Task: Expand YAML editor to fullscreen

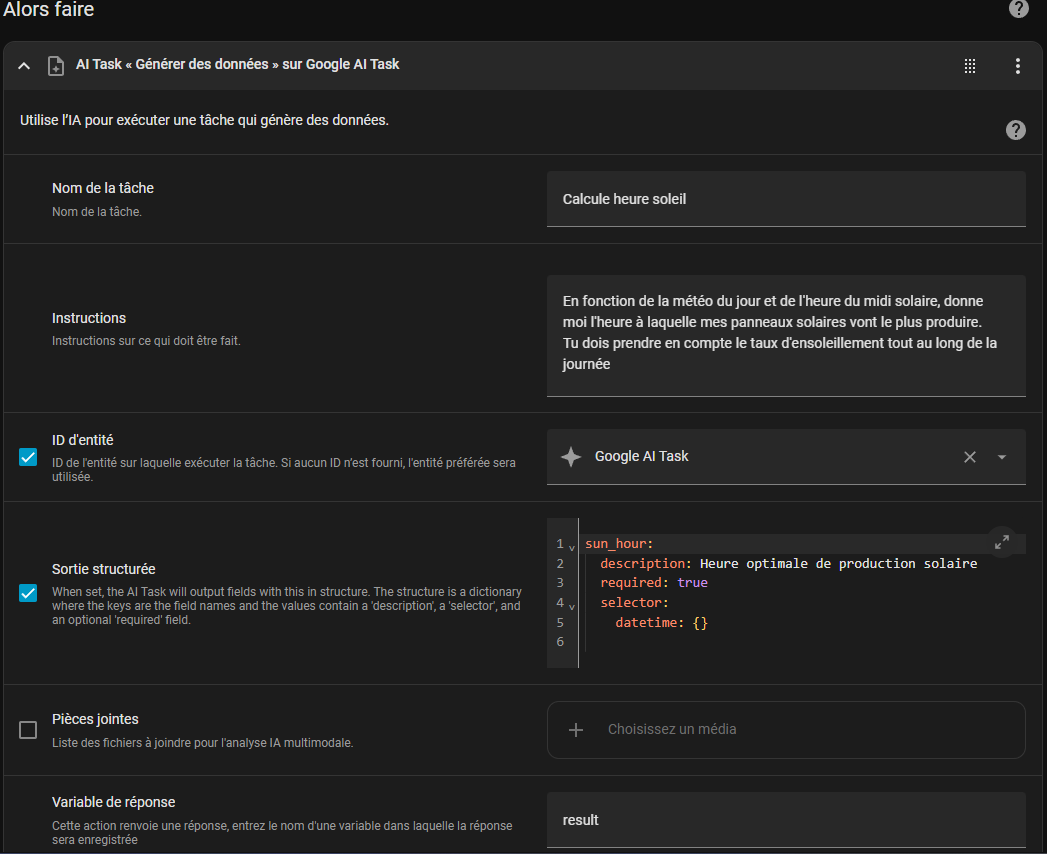Action: [1002, 542]
